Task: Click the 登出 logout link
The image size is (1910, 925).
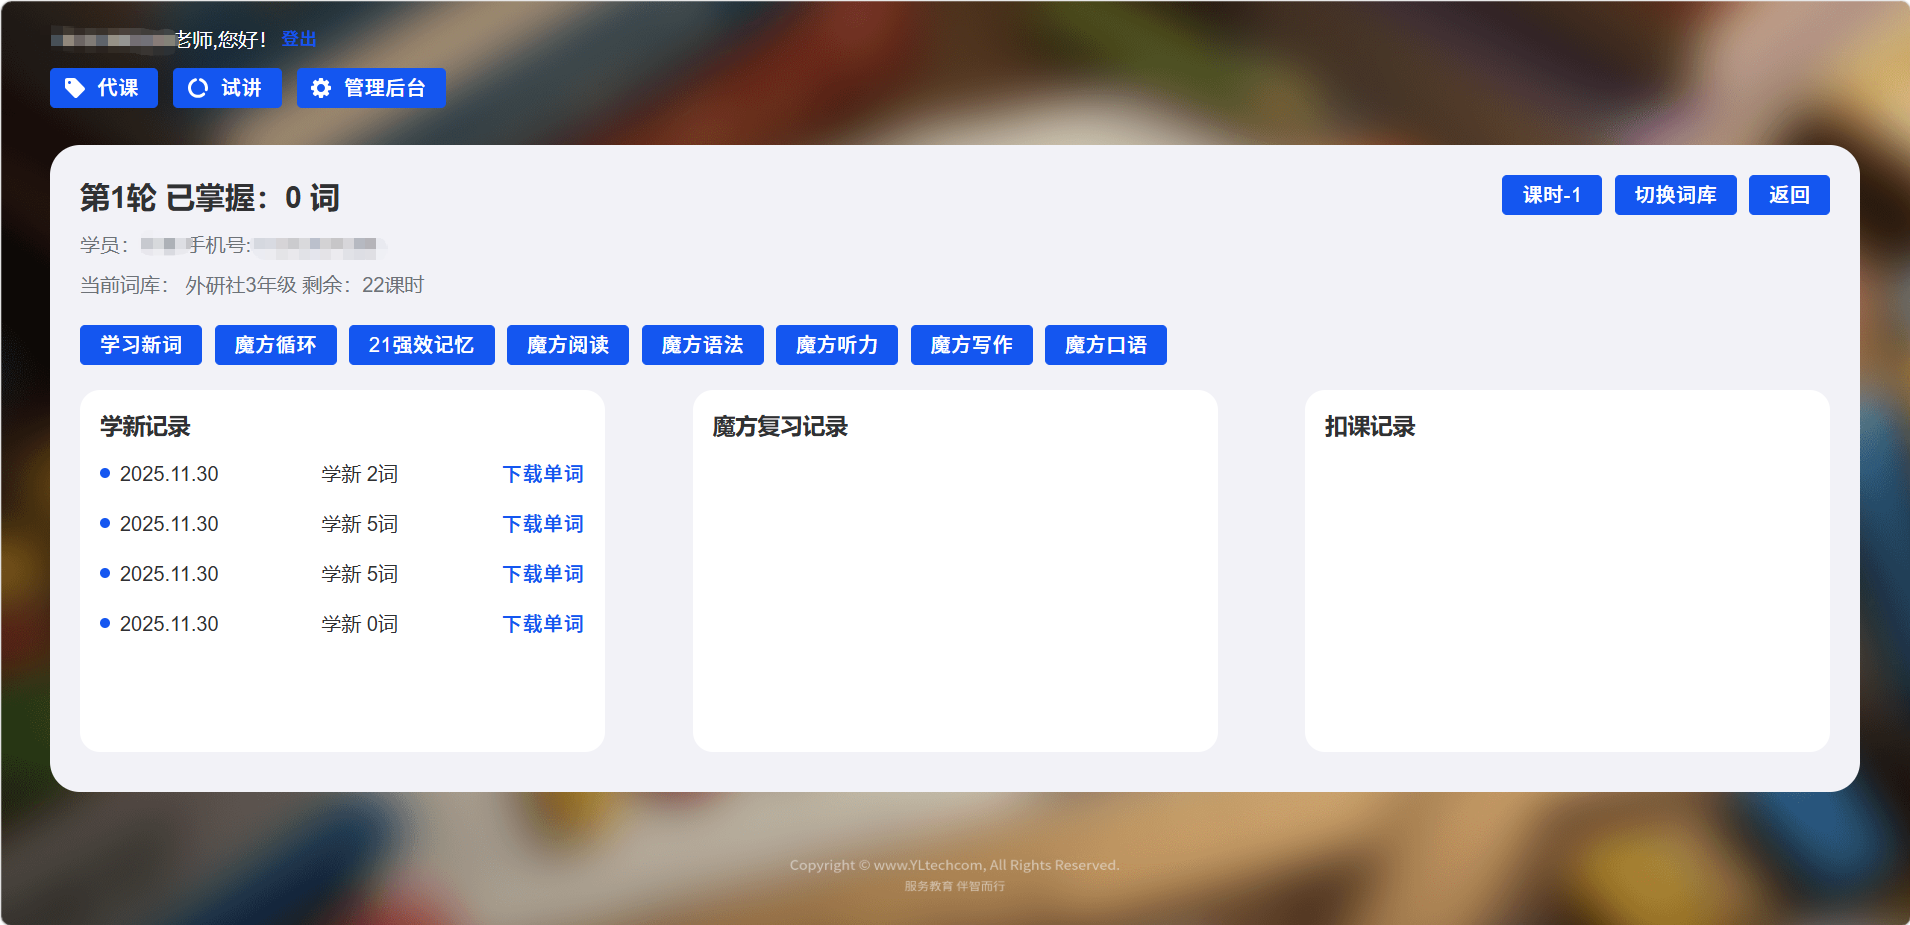Action: pyautogui.click(x=299, y=39)
